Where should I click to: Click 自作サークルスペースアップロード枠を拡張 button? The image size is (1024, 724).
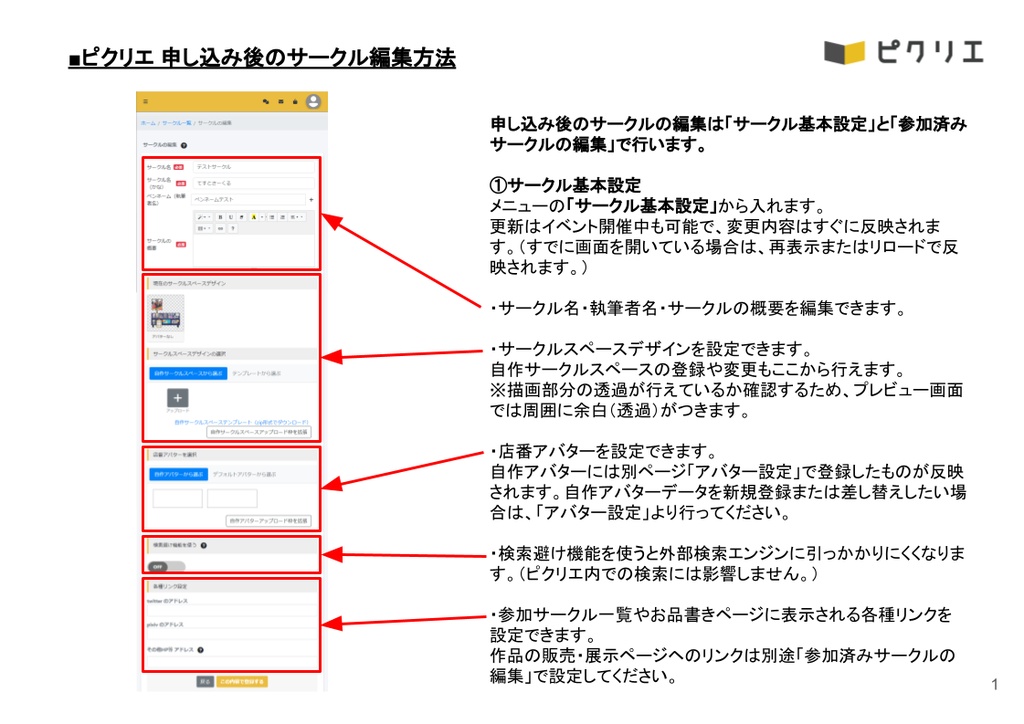point(259,432)
